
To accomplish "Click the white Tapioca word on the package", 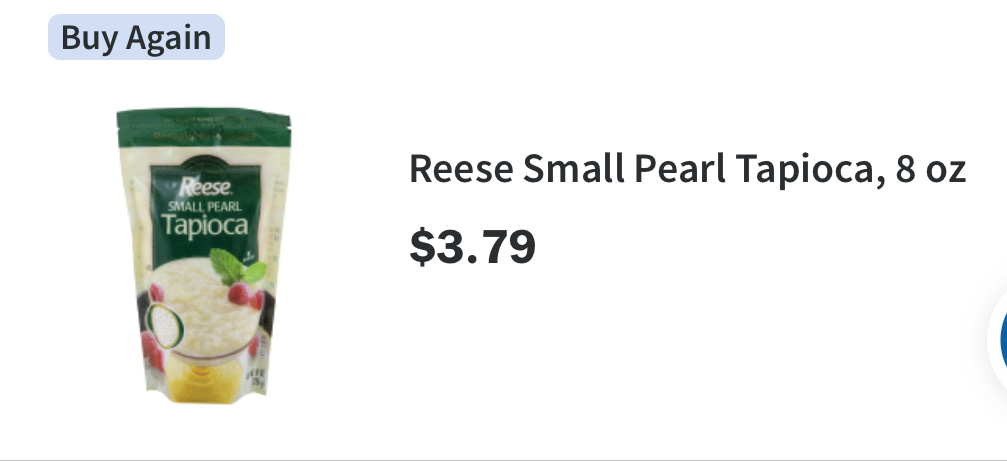I will pyautogui.click(x=204, y=225).
